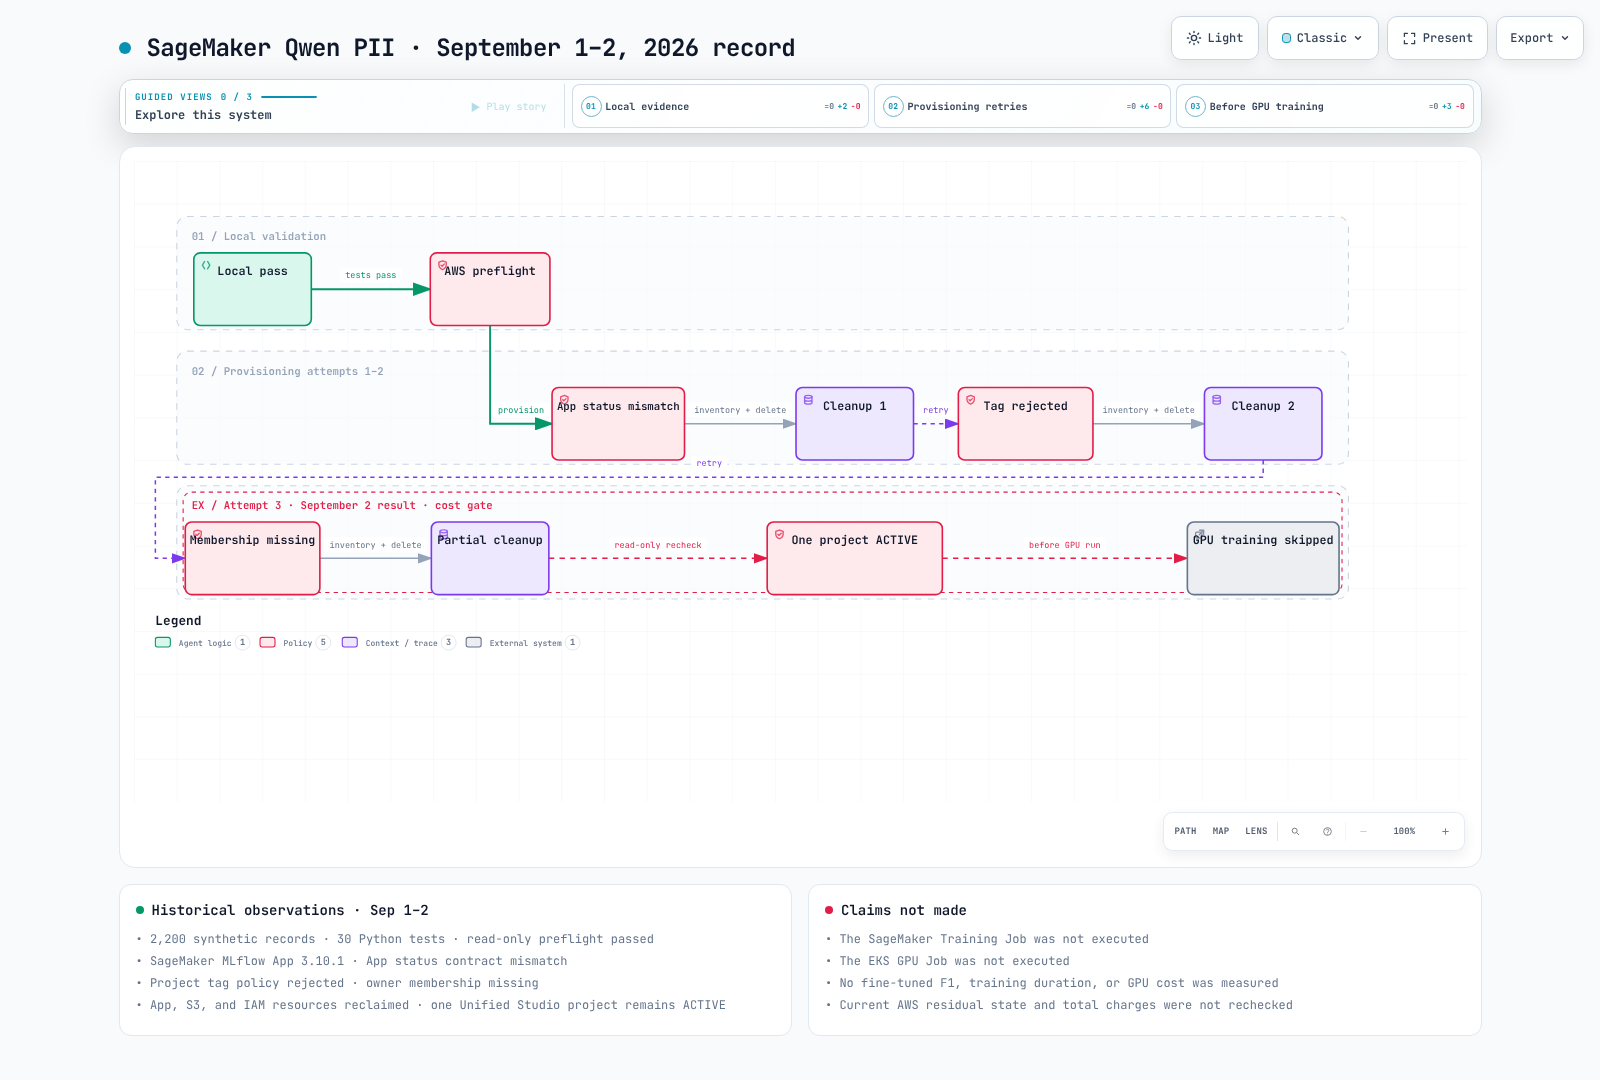Click the purple Context / trace legend swatch
Screen dimensions: 1600x1080
pyautogui.click(x=350, y=643)
